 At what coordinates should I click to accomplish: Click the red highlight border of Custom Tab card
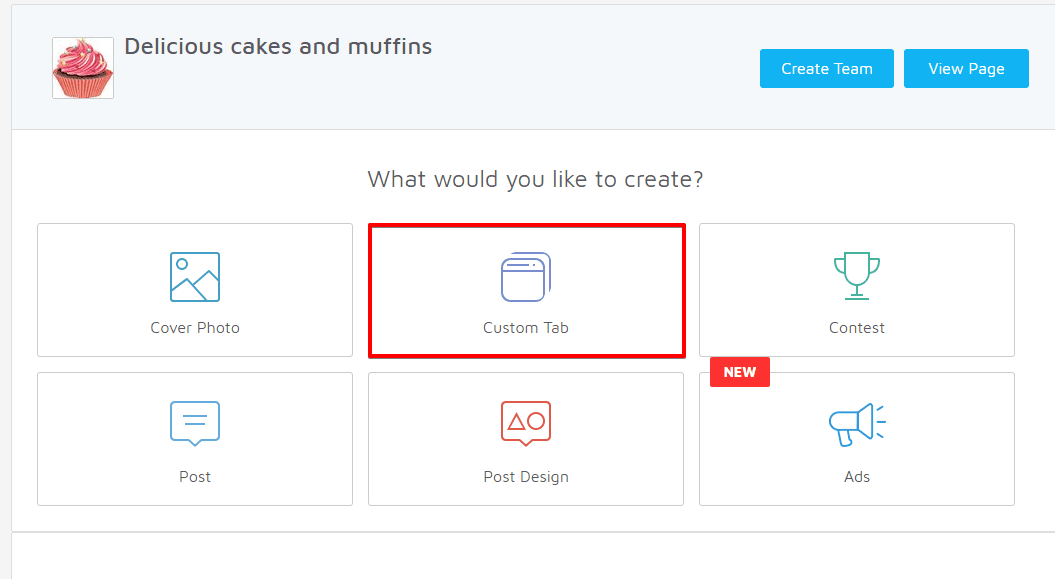526,226
